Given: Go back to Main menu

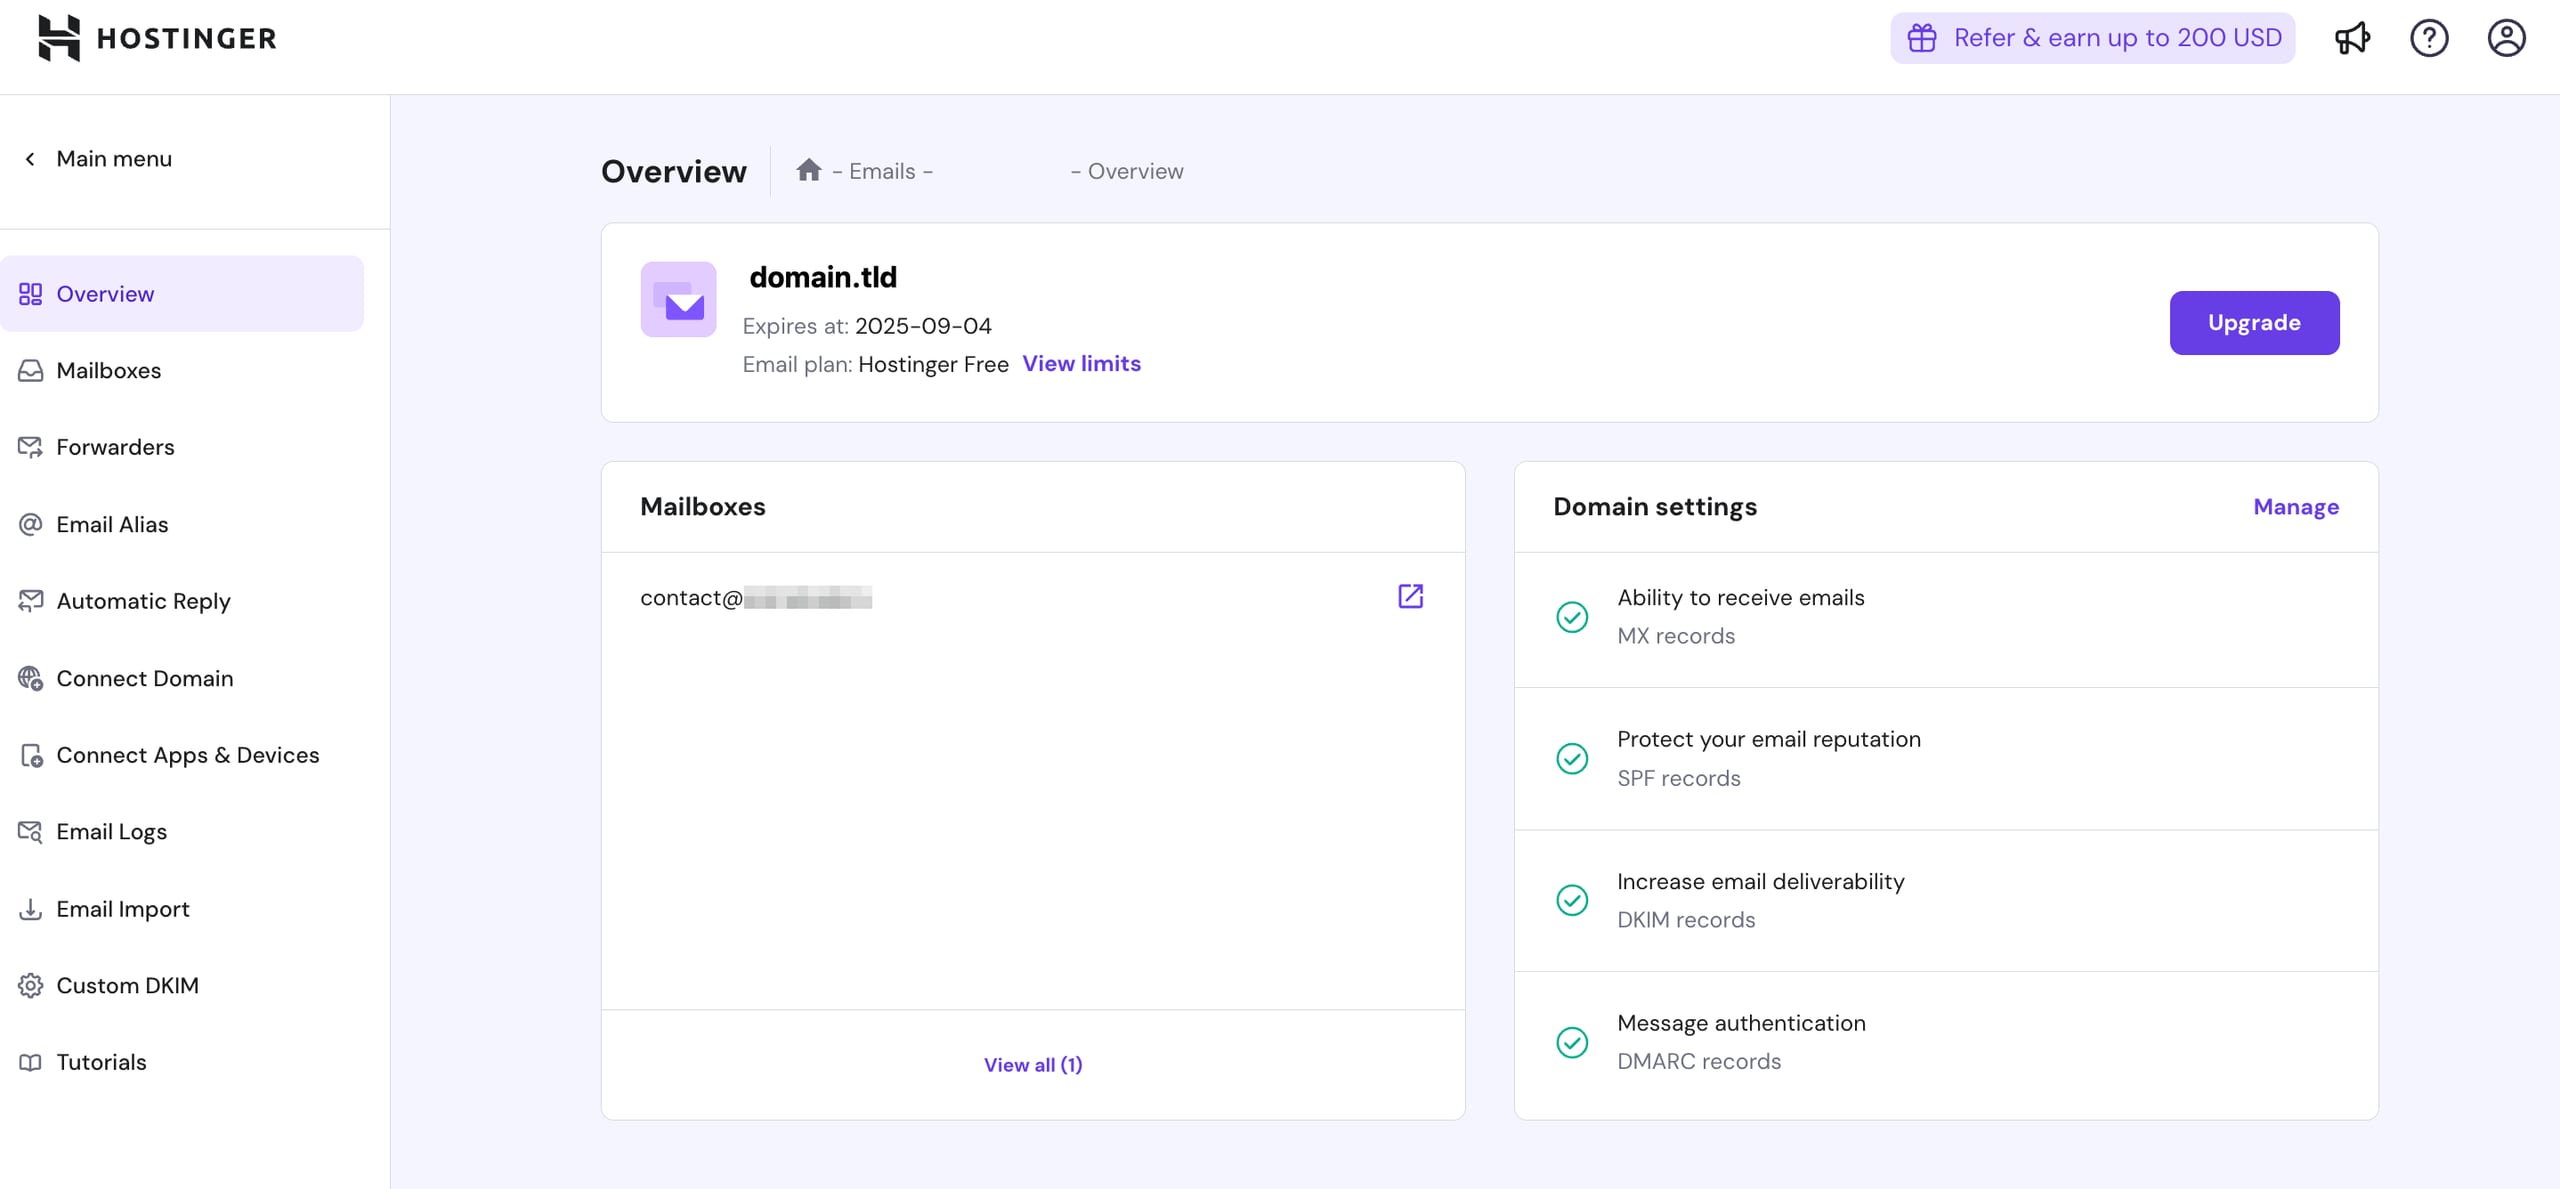Looking at the screenshot, I should pos(98,159).
